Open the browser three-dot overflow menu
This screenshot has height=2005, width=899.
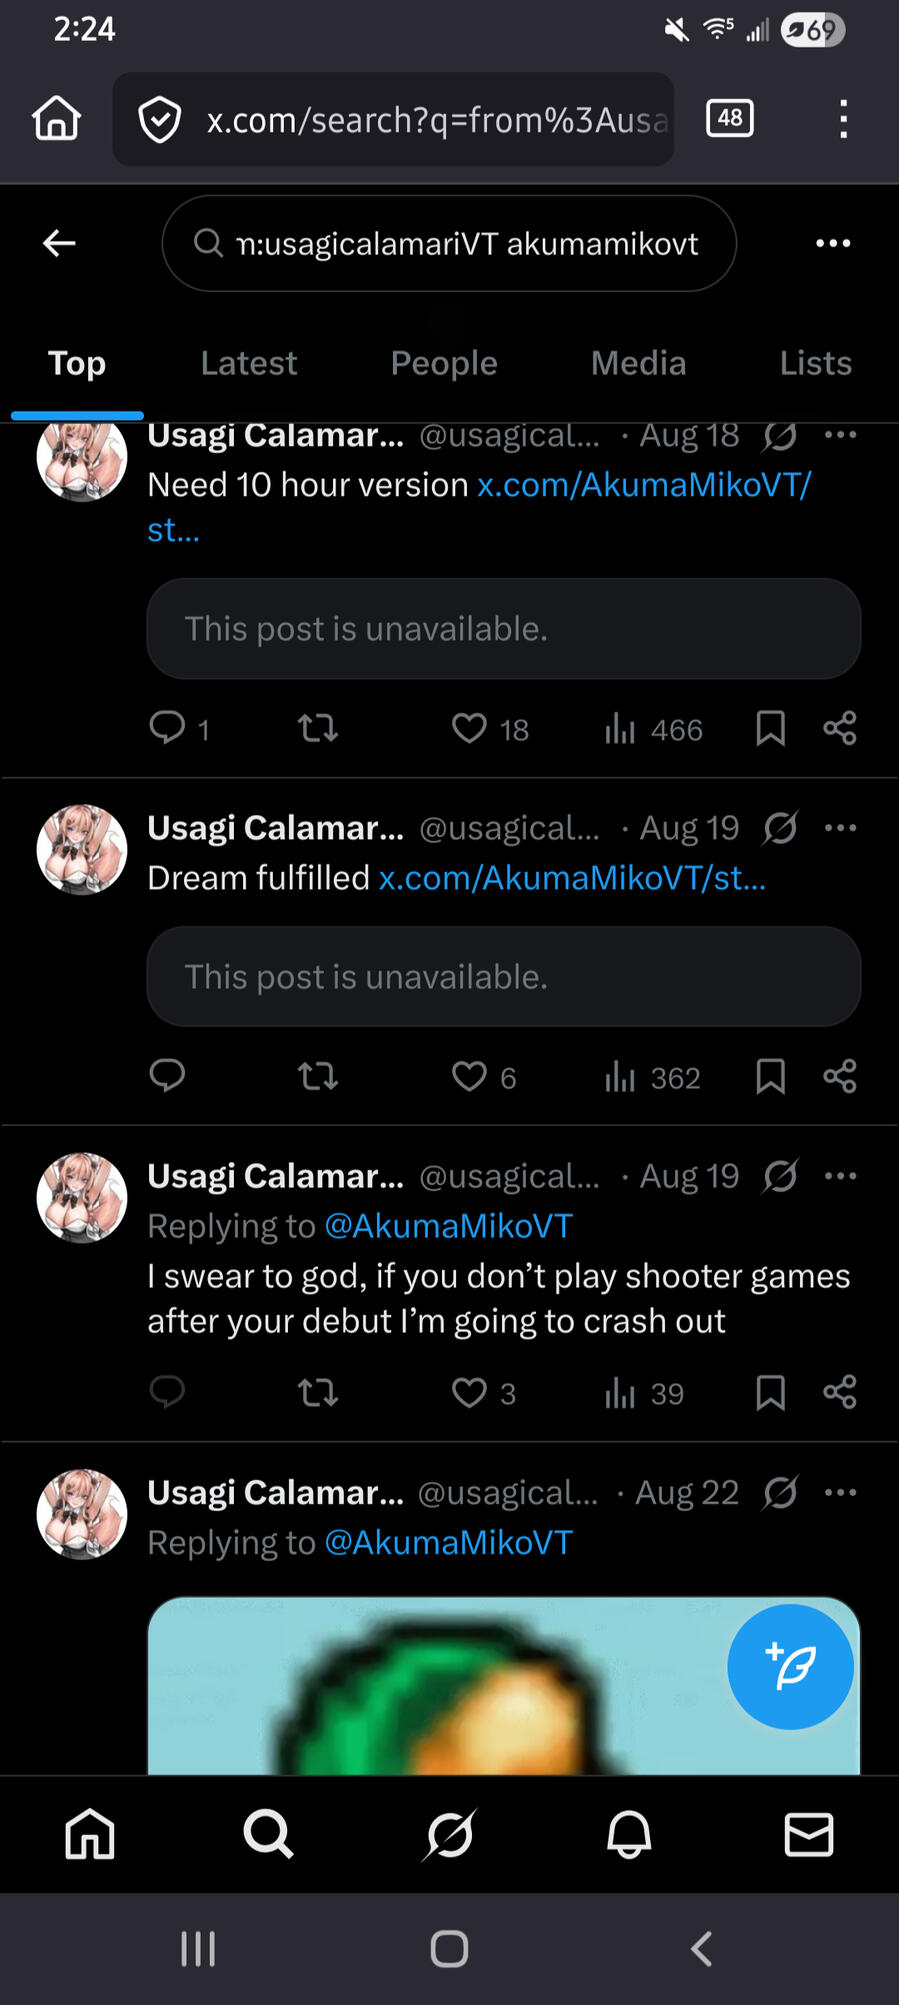coord(843,119)
